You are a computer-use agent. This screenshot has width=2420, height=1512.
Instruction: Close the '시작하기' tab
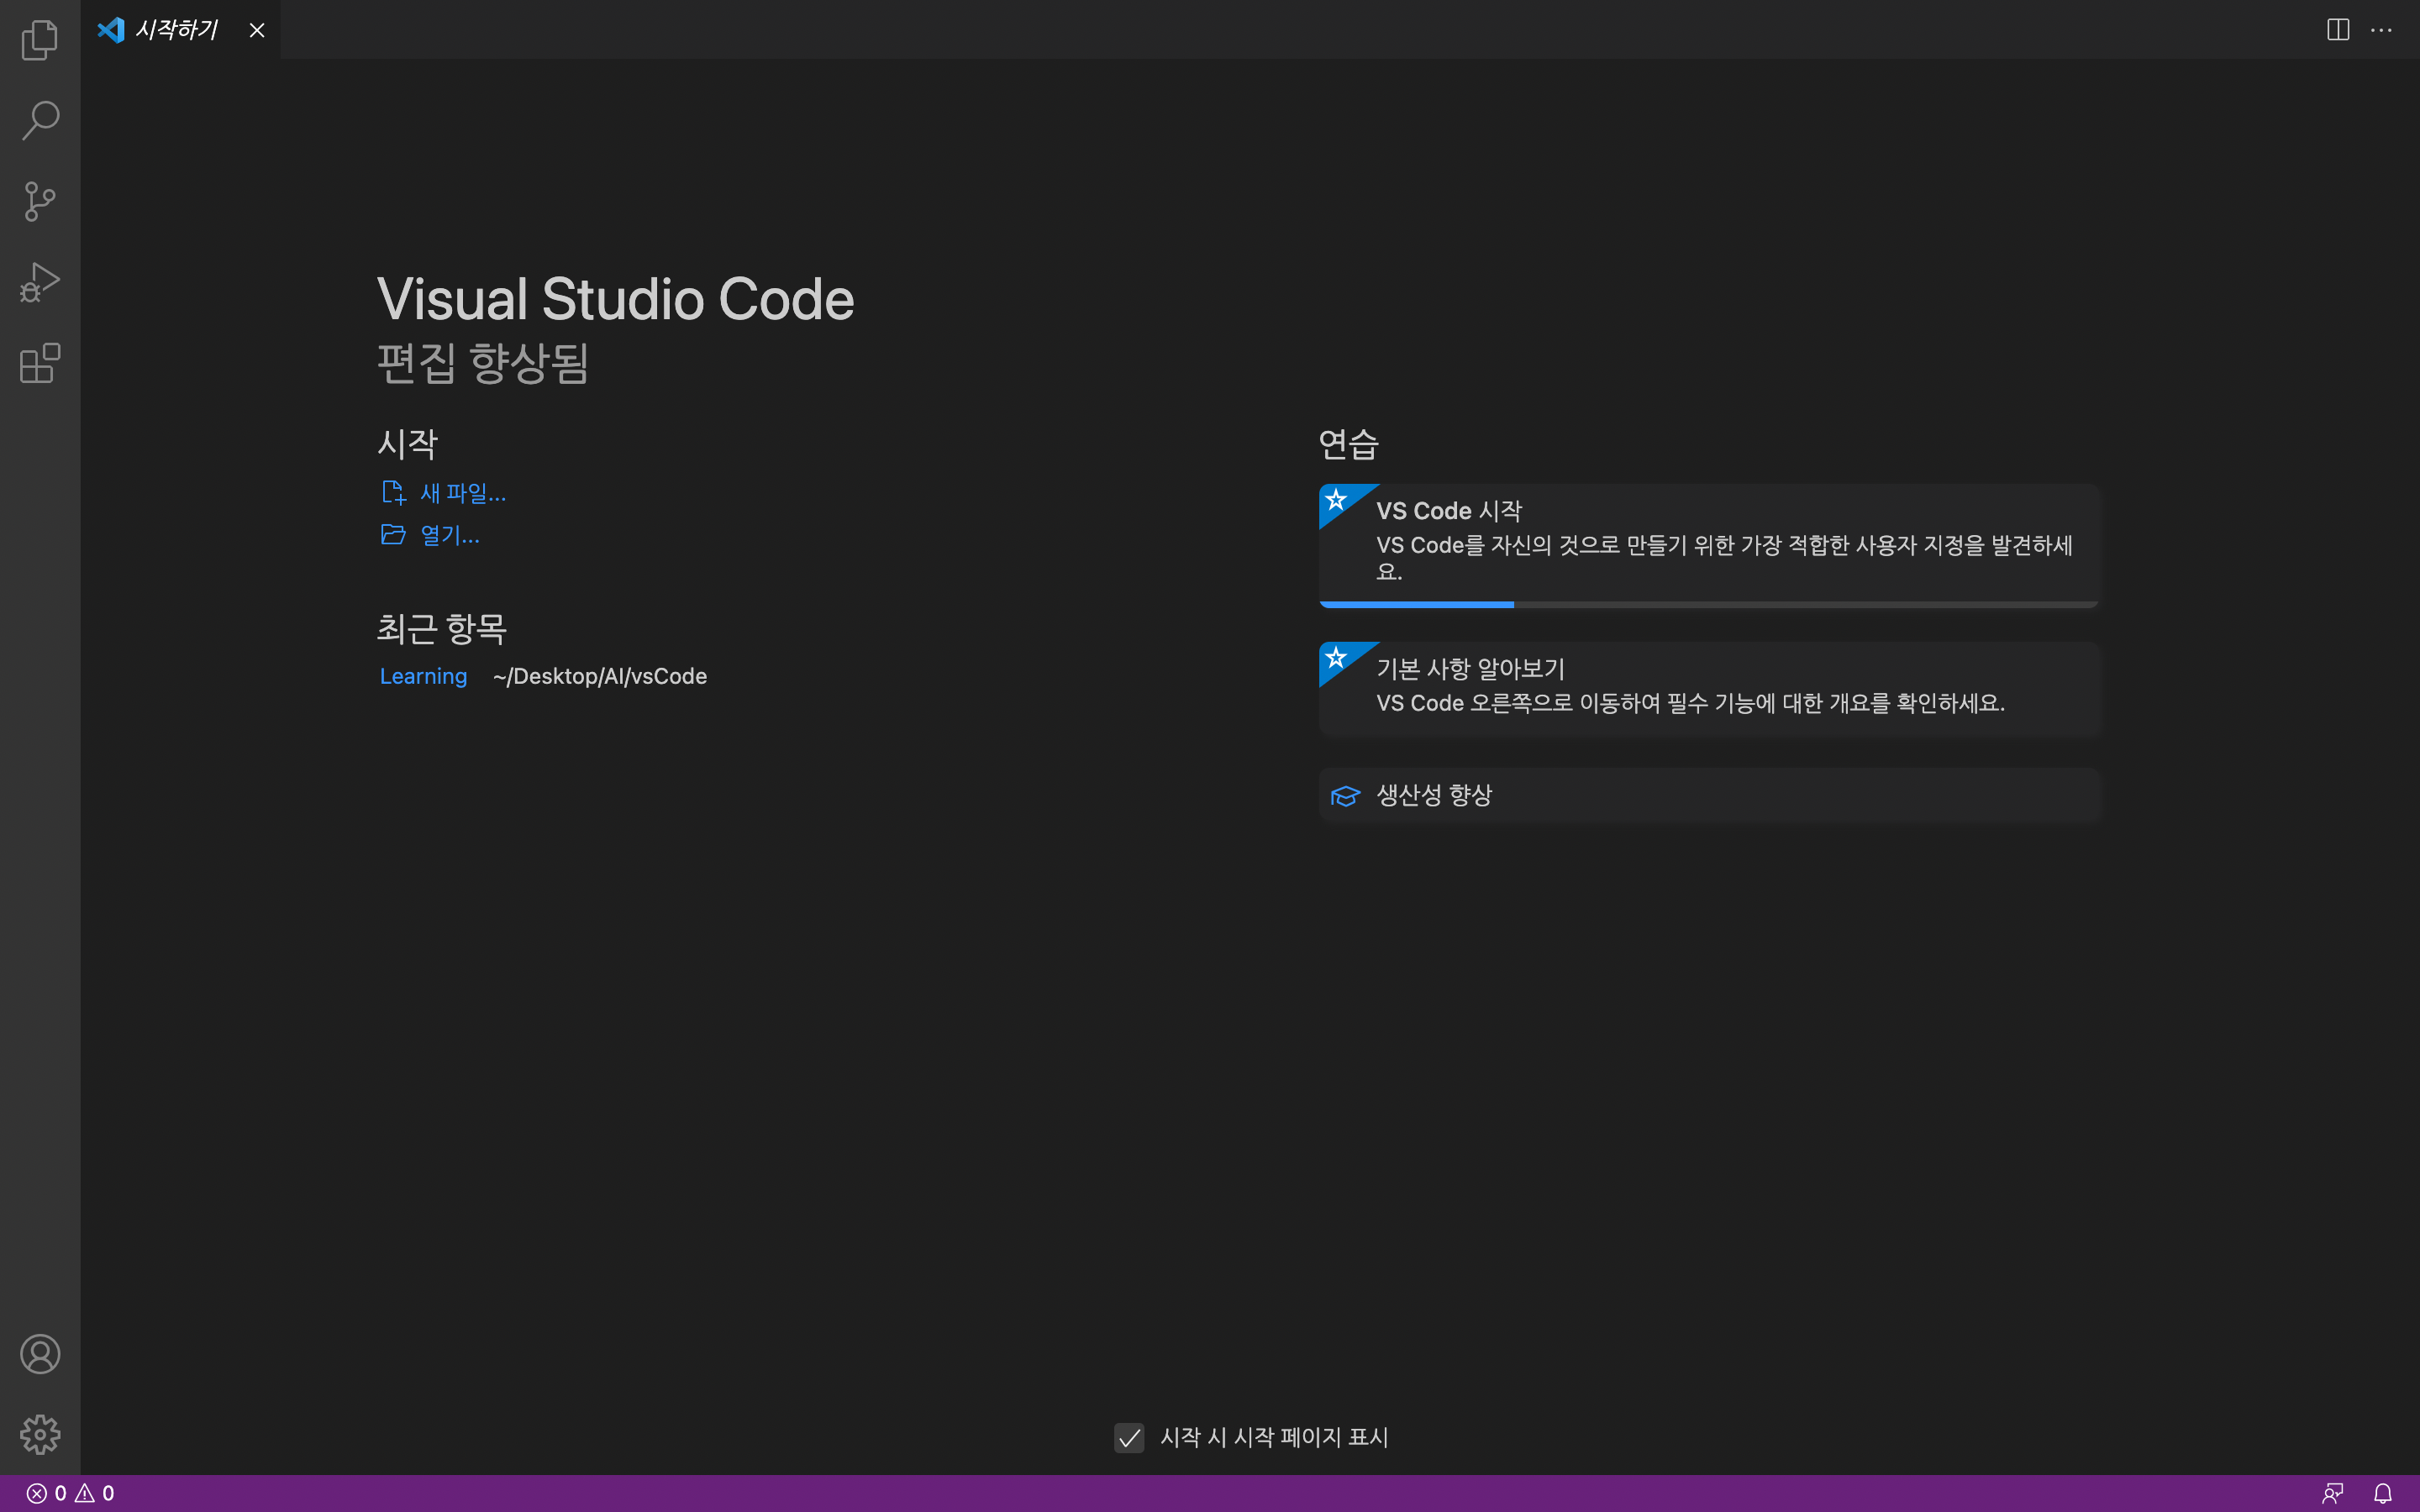(x=257, y=30)
